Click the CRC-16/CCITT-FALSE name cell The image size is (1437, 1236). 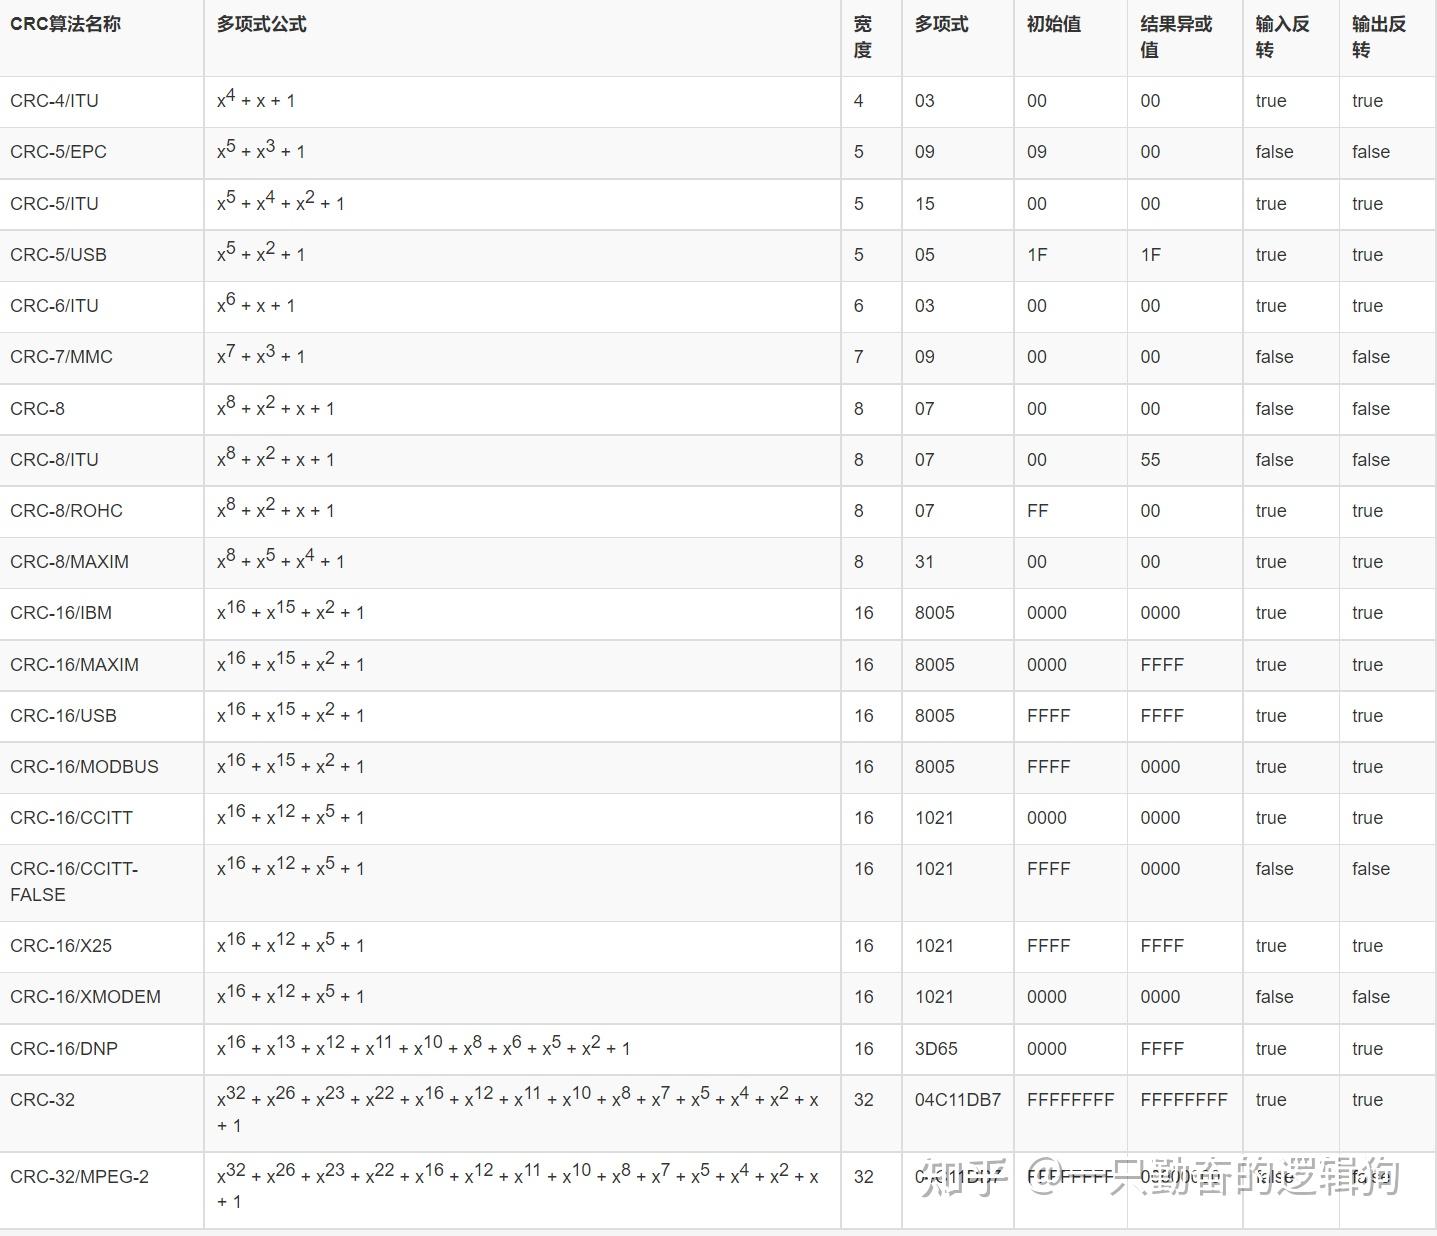point(74,881)
